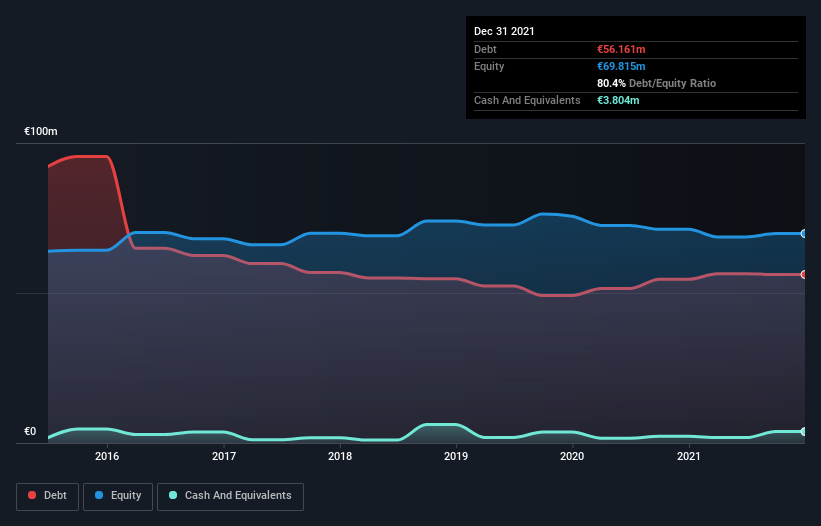The image size is (821, 526).
Task: Toggle the Debt series legend button
Action: [48, 496]
